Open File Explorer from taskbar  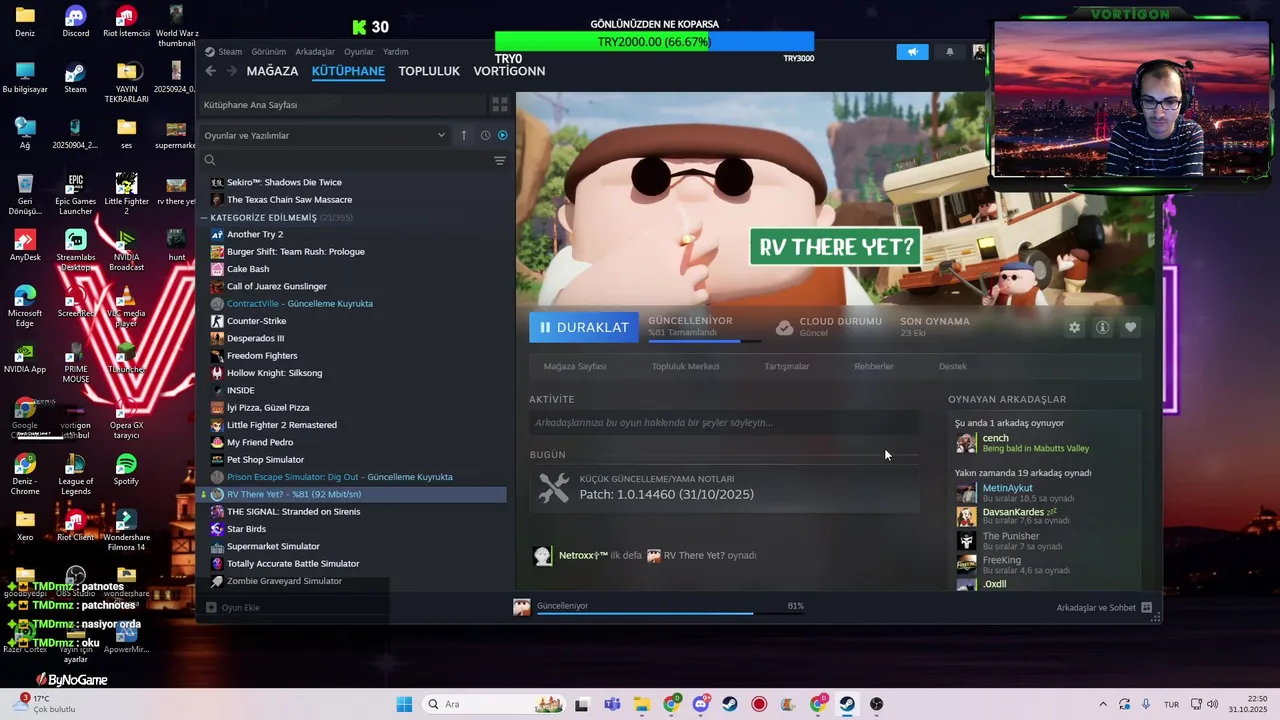642,704
